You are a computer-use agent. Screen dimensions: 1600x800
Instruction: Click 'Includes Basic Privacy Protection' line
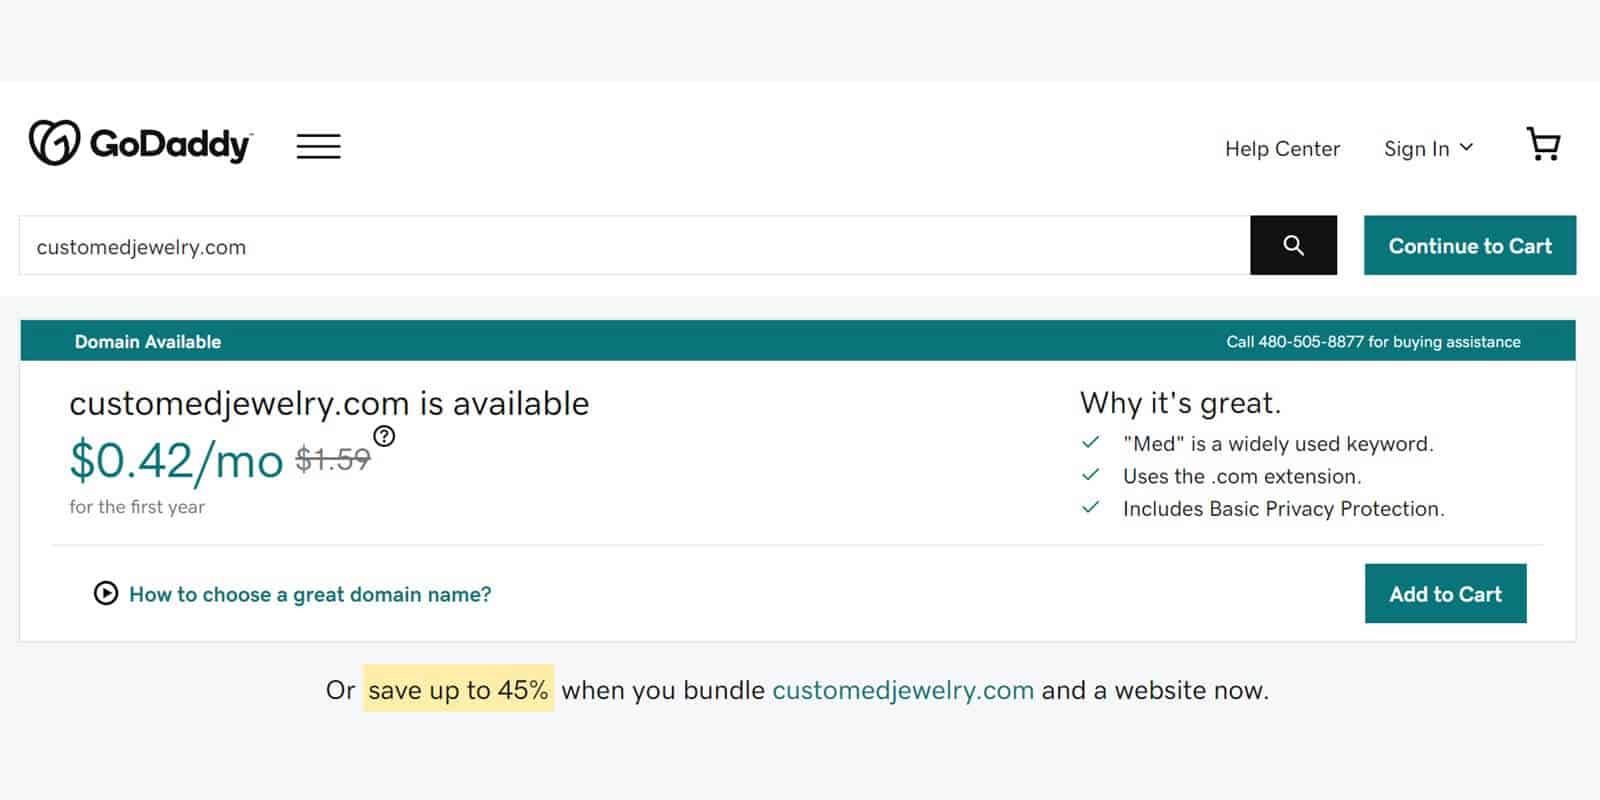point(1284,508)
